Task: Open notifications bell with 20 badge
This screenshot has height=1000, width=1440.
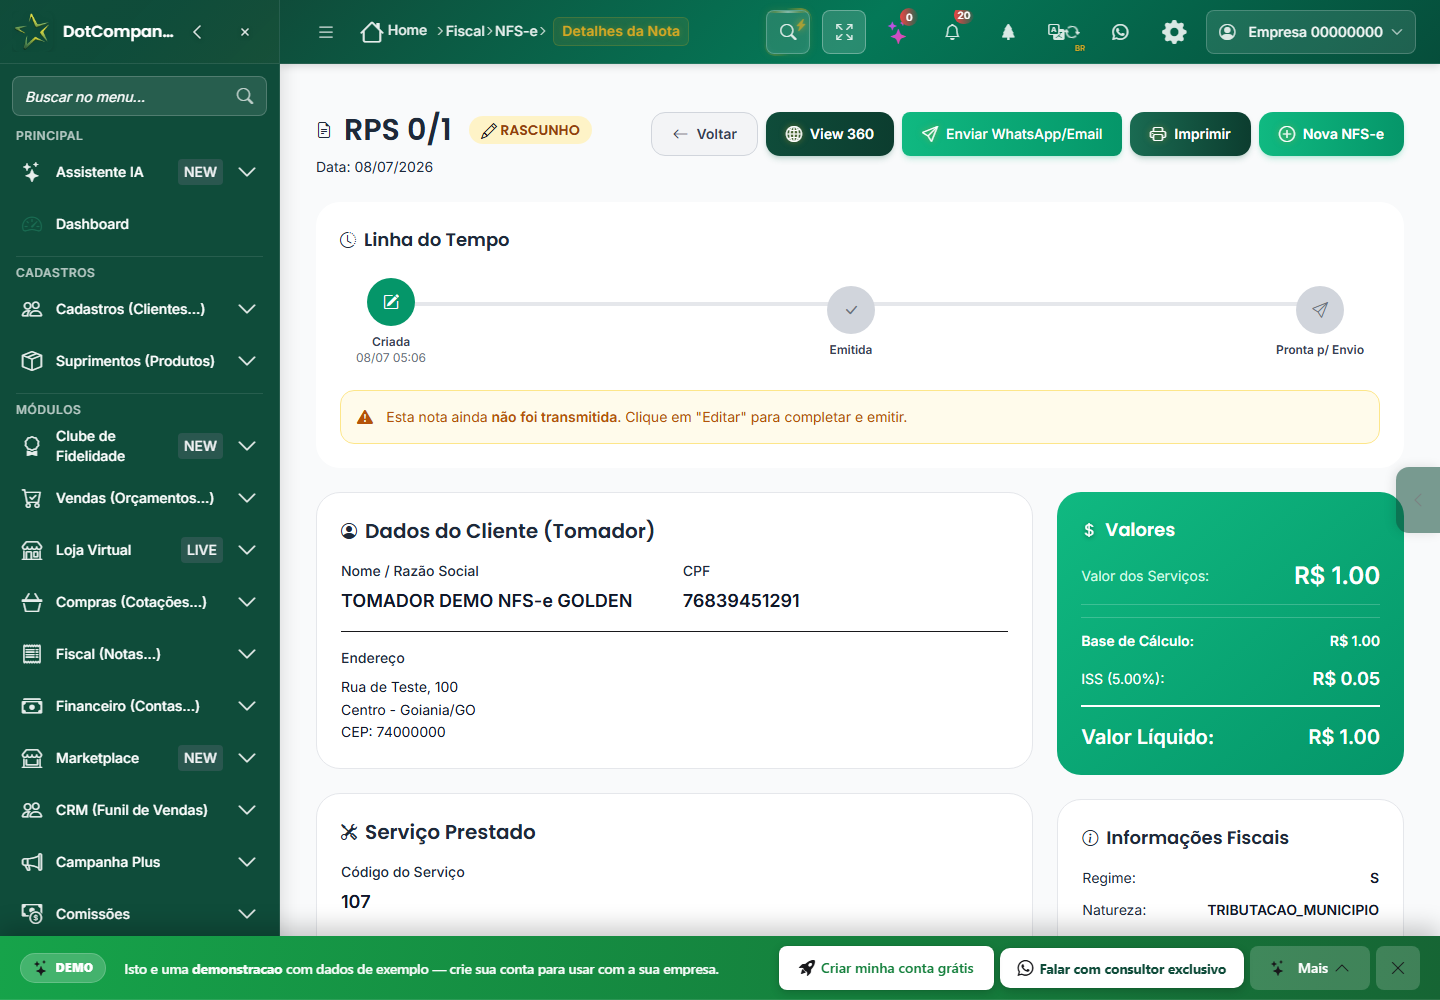Action: pyautogui.click(x=953, y=32)
